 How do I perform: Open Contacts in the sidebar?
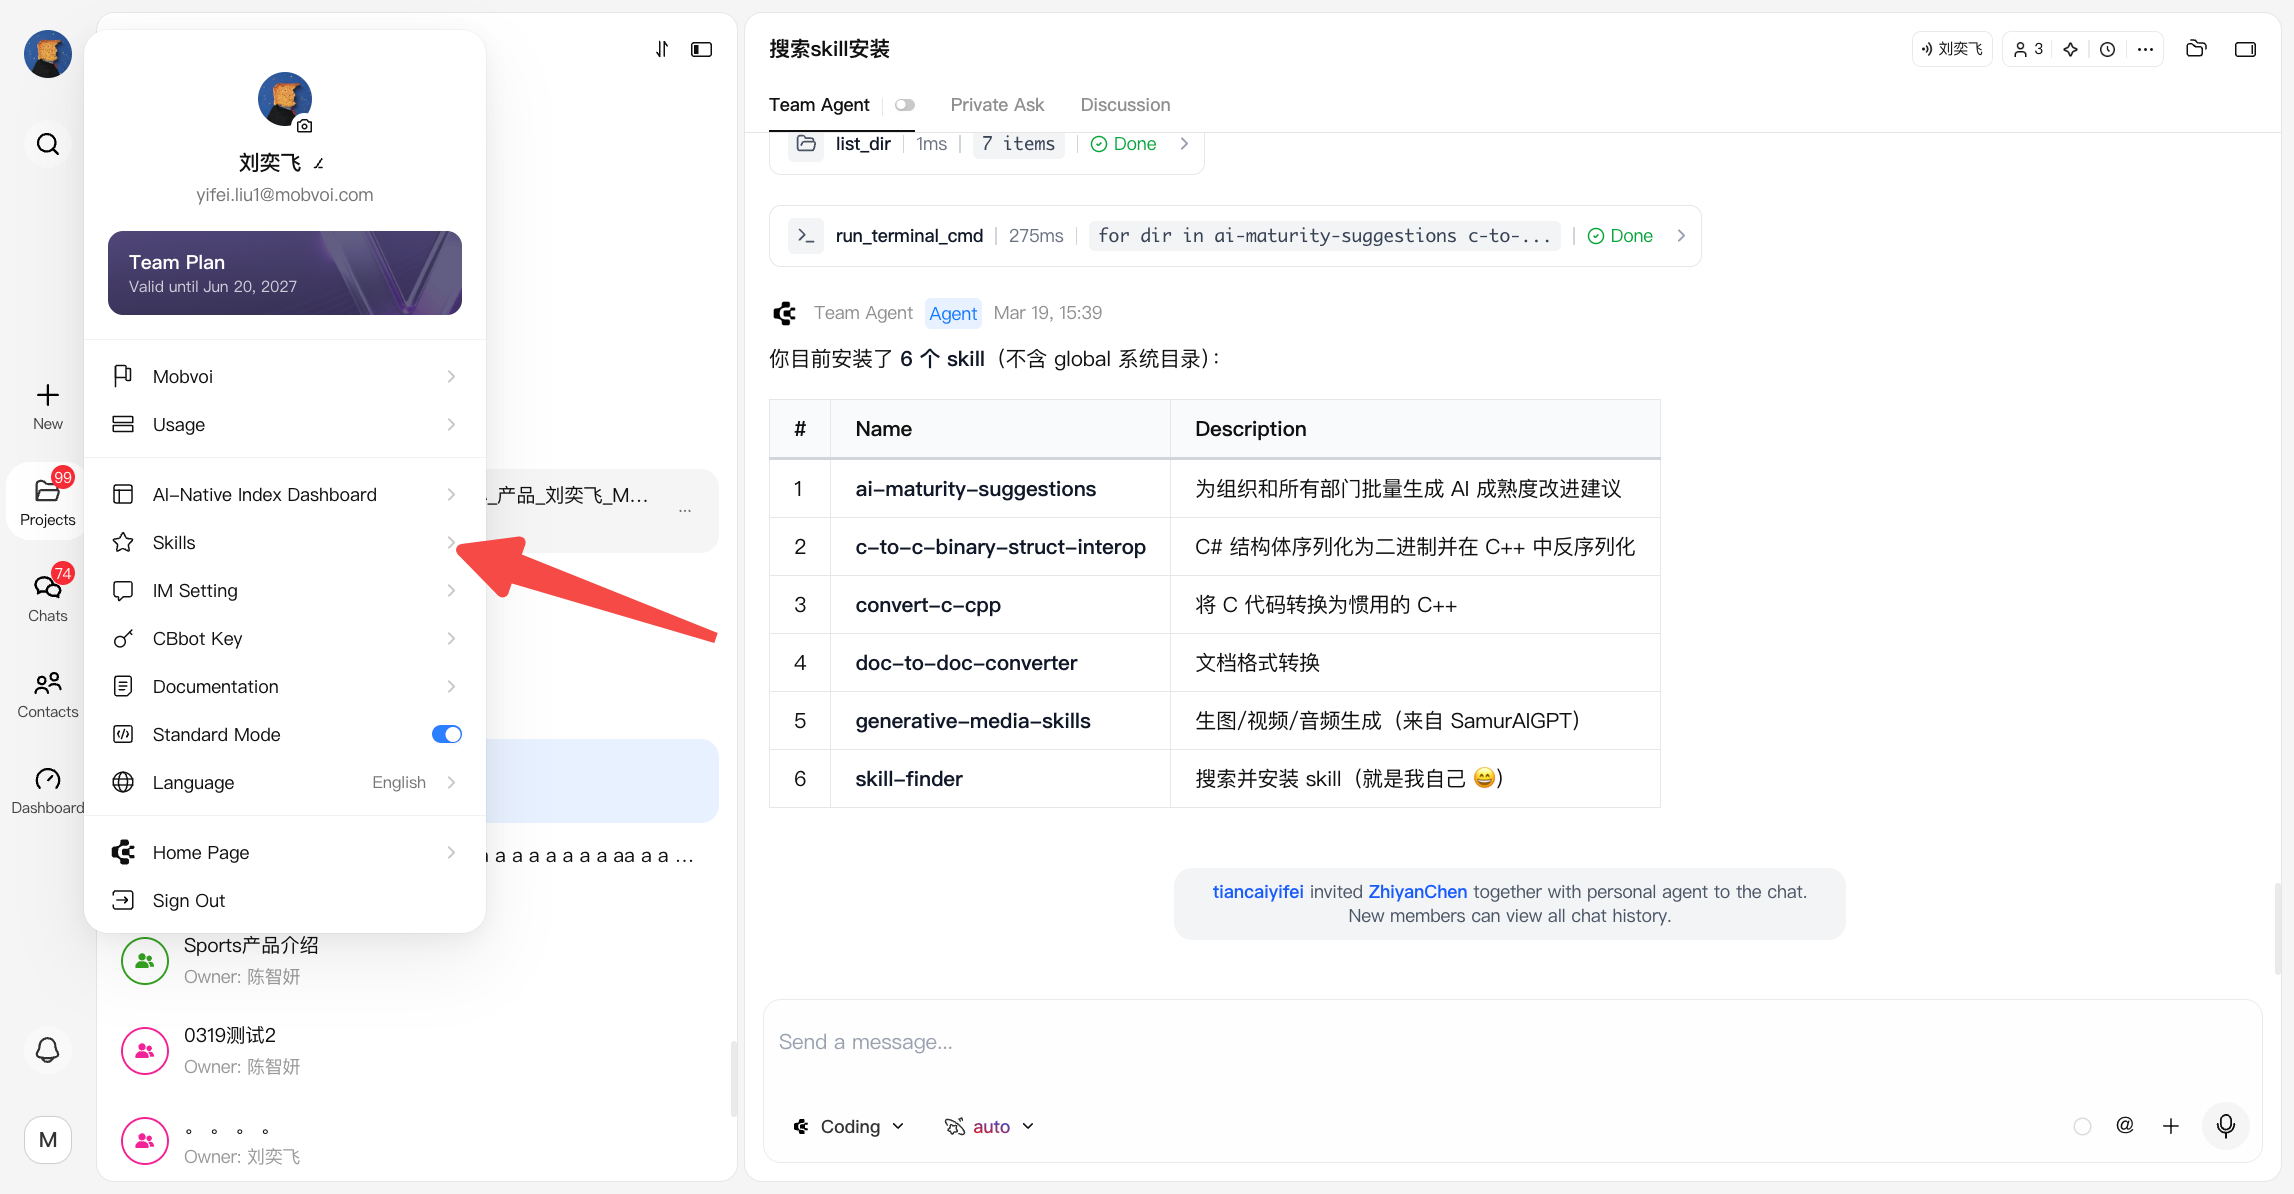tap(47, 694)
